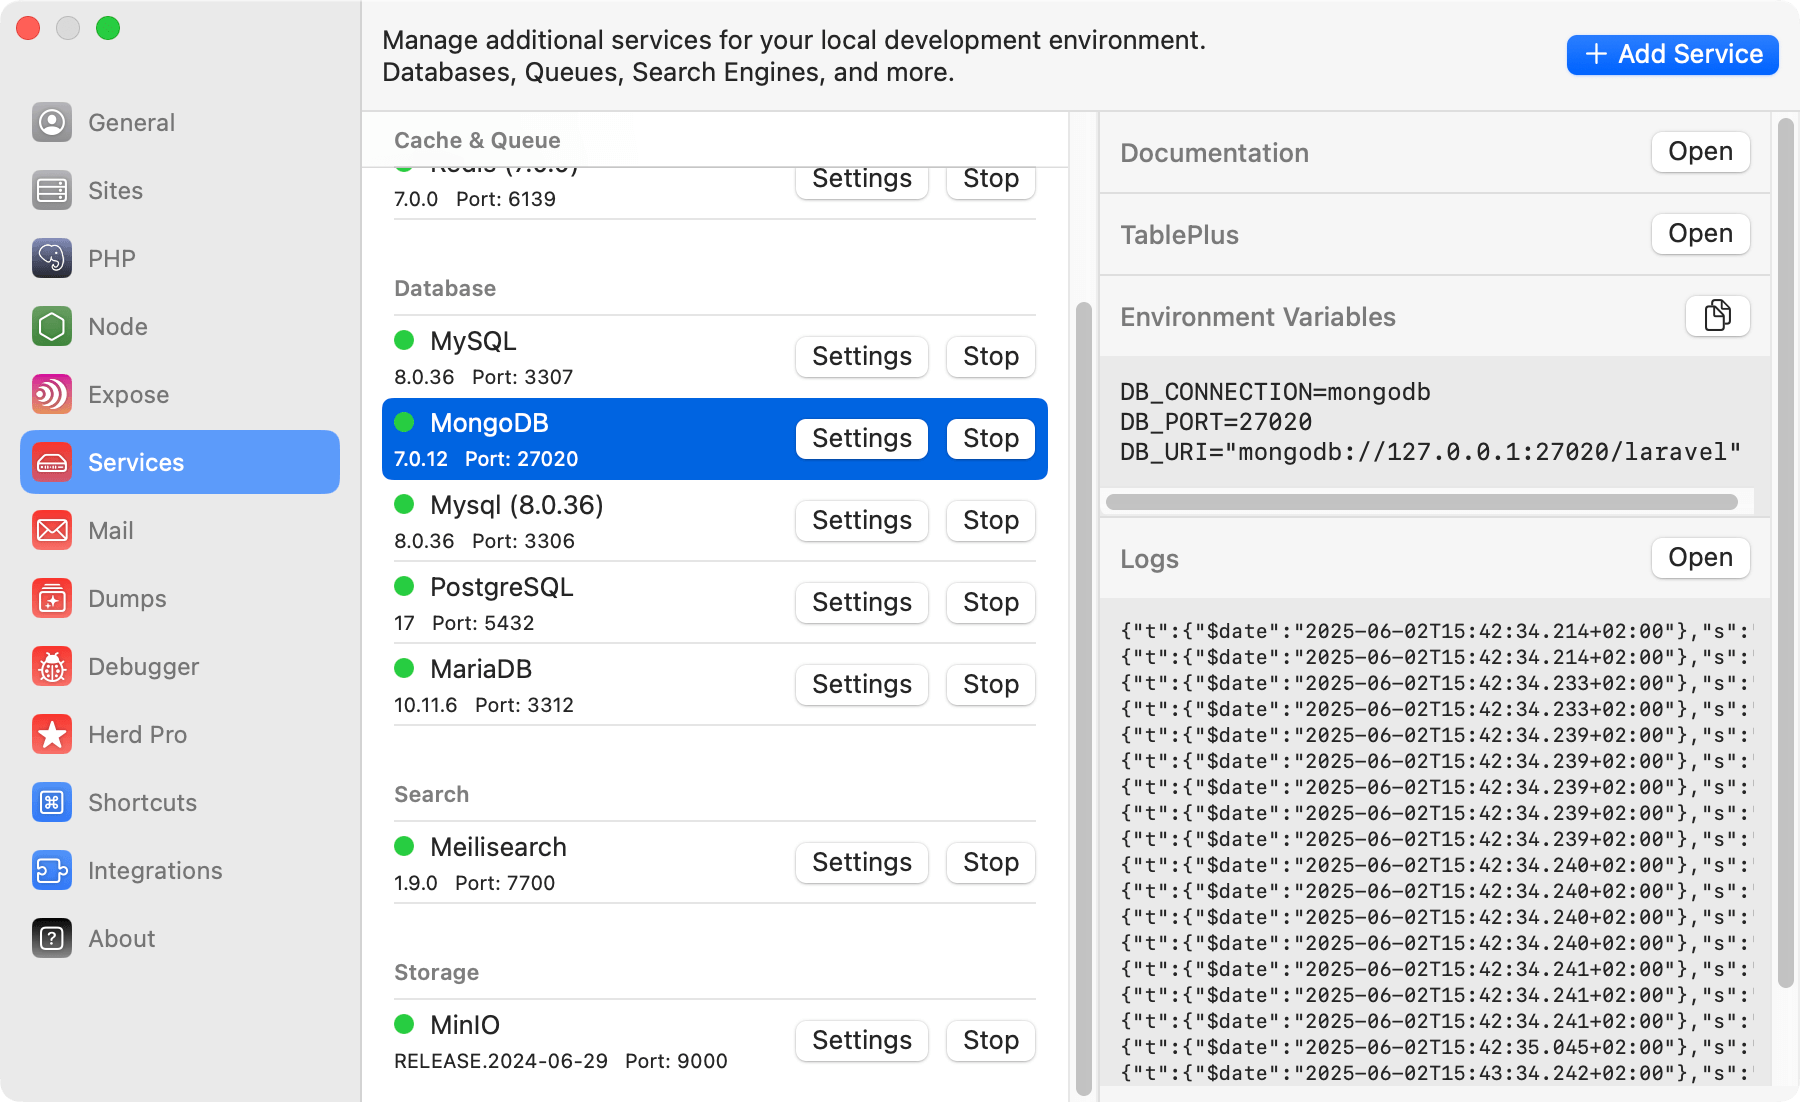
Task: Open the General settings icon
Action: [51, 122]
